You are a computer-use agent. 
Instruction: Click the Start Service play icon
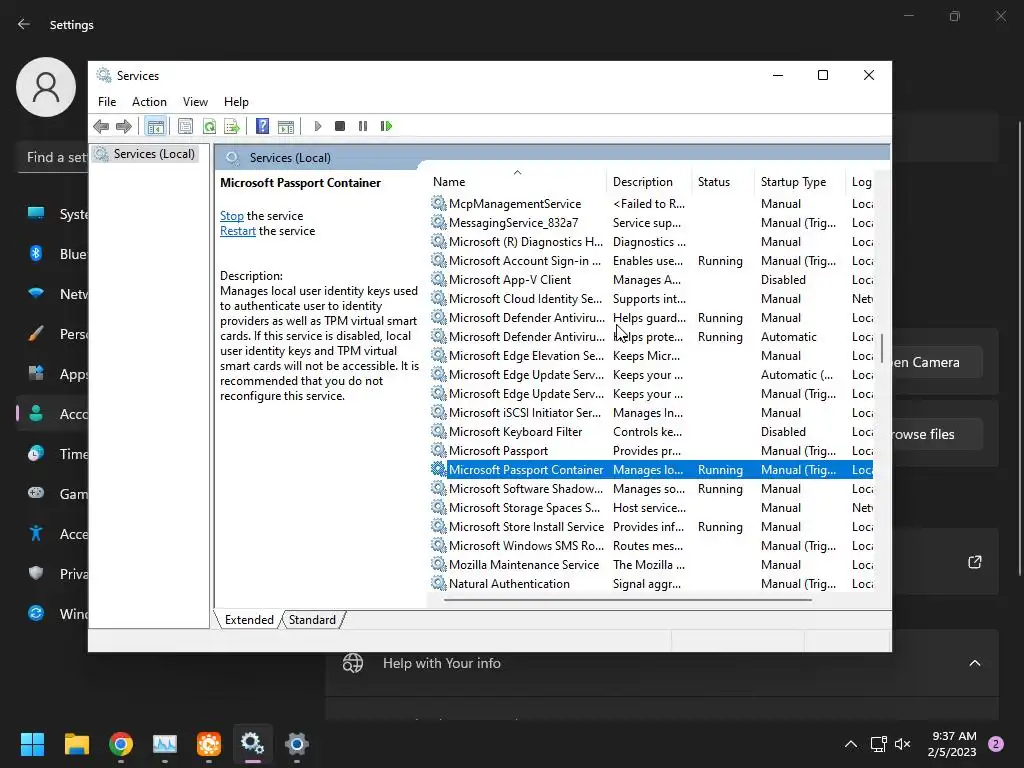(318, 126)
